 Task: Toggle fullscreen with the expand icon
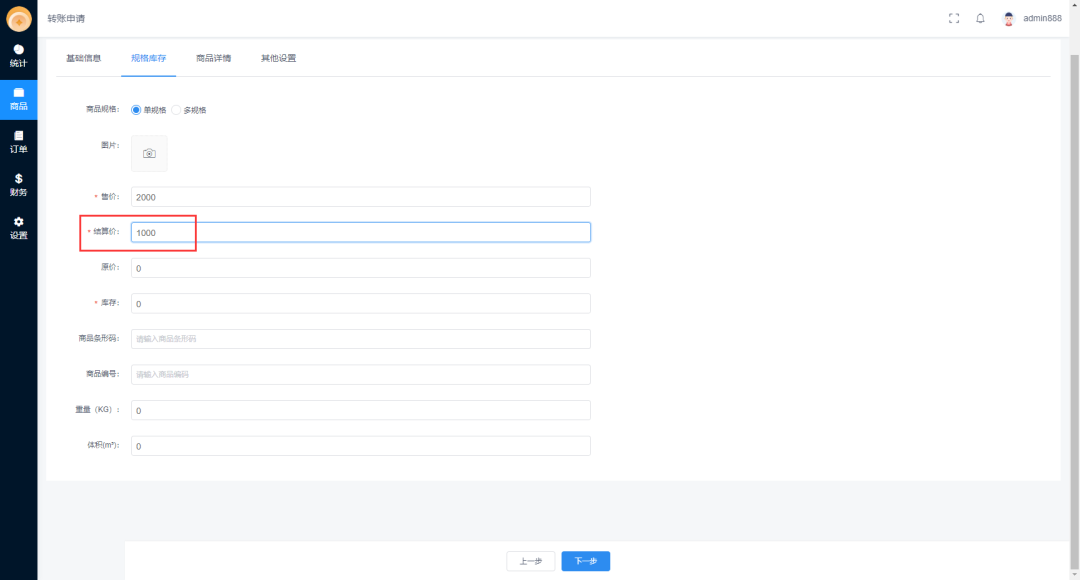(x=954, y=17)
